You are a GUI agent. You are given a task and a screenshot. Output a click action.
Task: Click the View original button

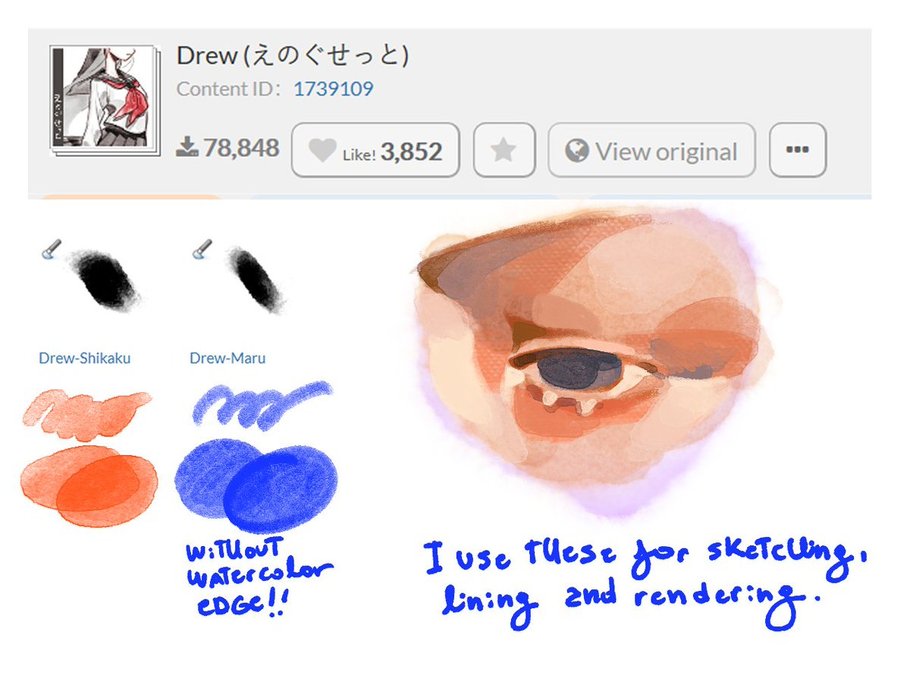pyautogui.click(x=651, y=150)
